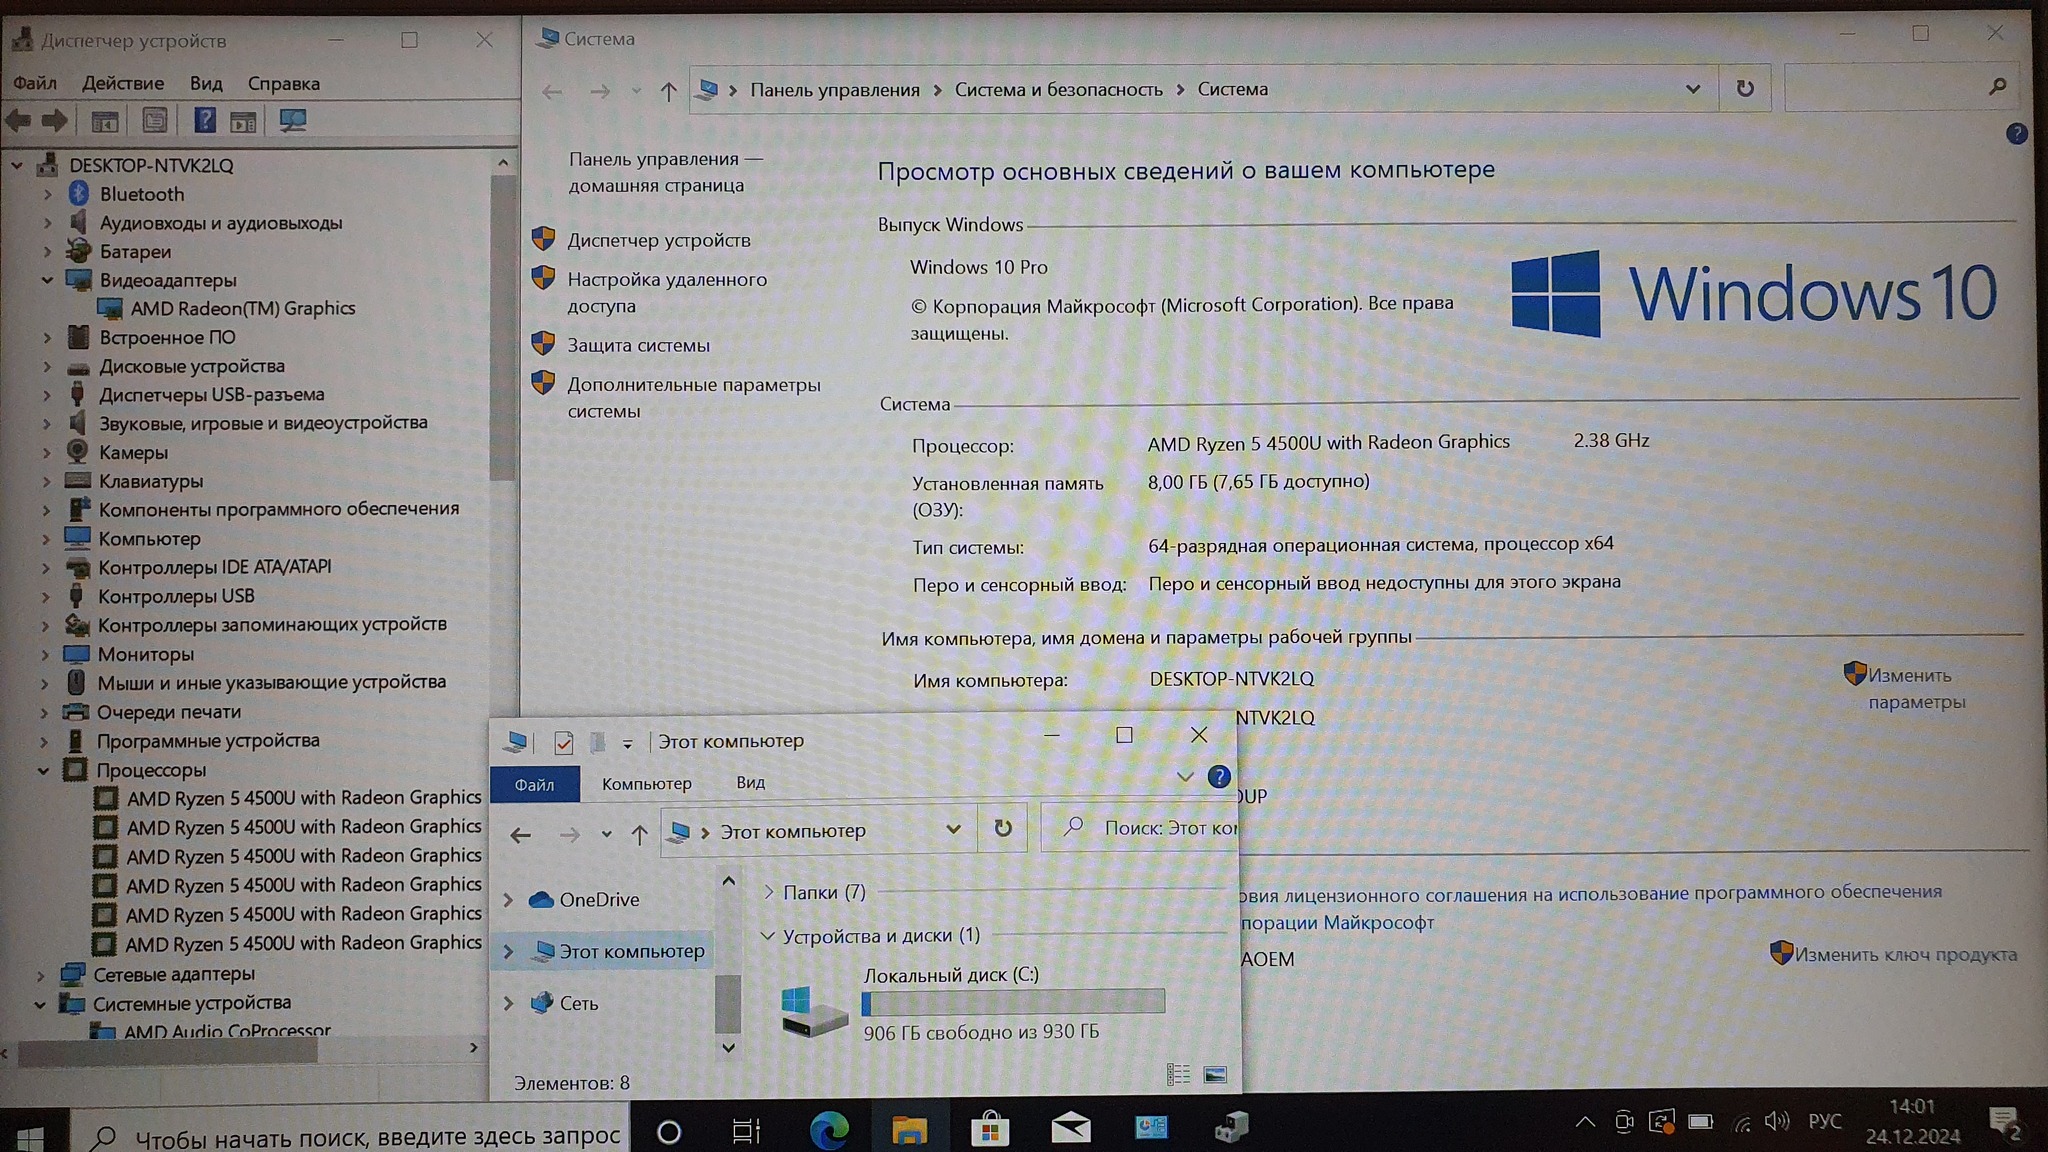This screenshot has height=1152, width=2048.
Task: Open the Действие menu in Device Manager
Action: point(122,83)
